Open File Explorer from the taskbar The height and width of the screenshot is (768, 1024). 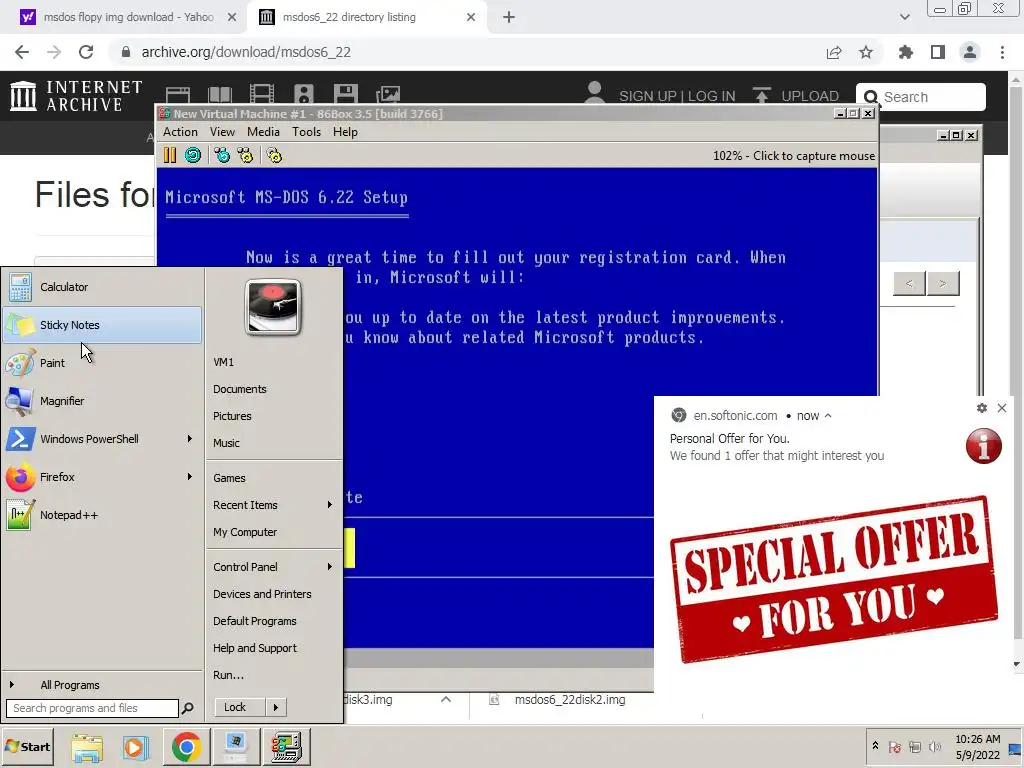88,748
